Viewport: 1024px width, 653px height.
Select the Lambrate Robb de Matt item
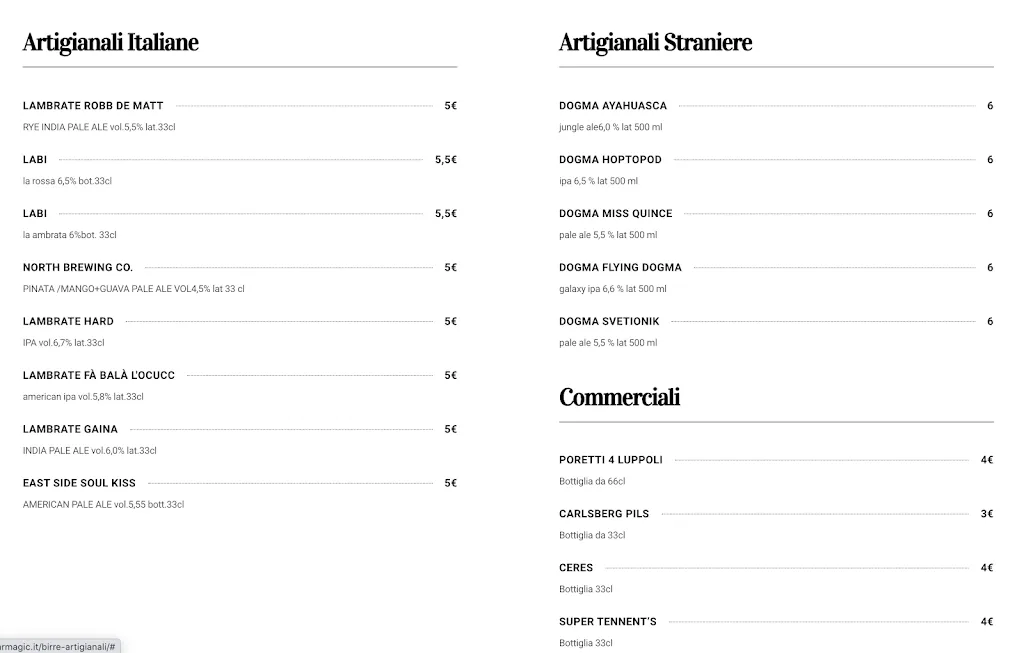click(x=93, y=105)
